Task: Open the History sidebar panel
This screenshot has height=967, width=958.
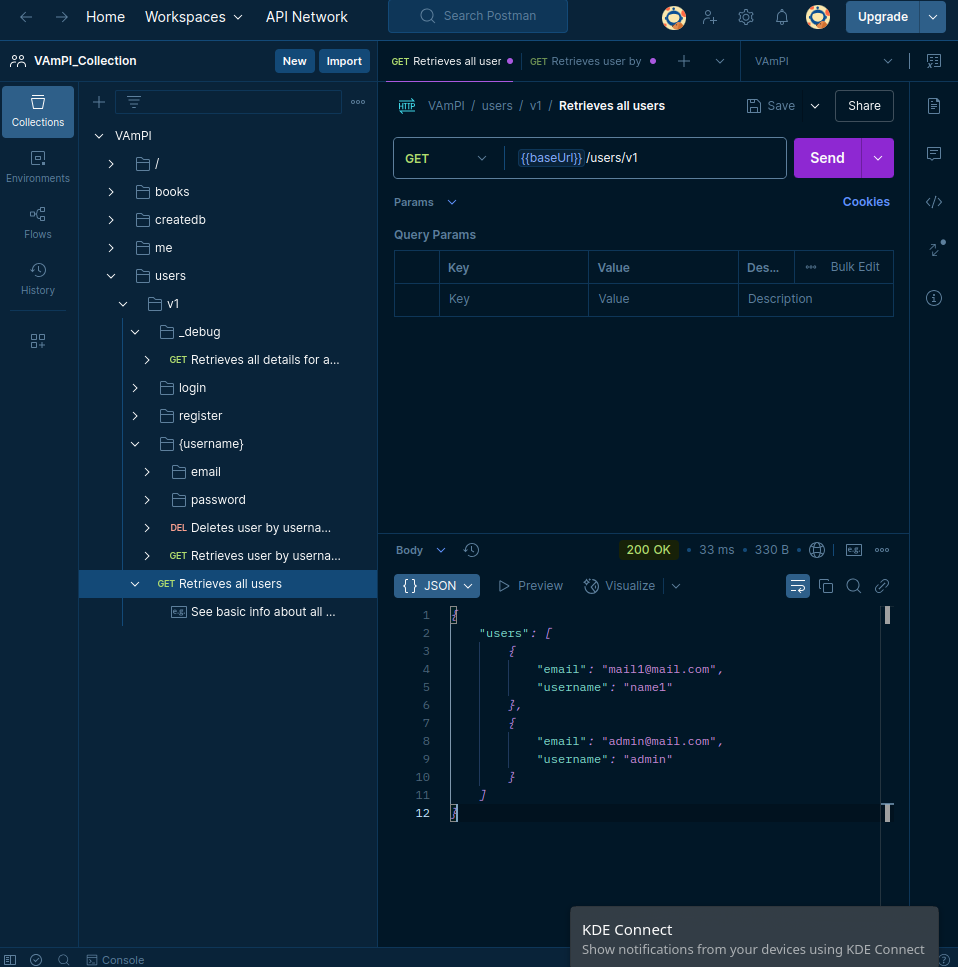Action: pos(38,278)
